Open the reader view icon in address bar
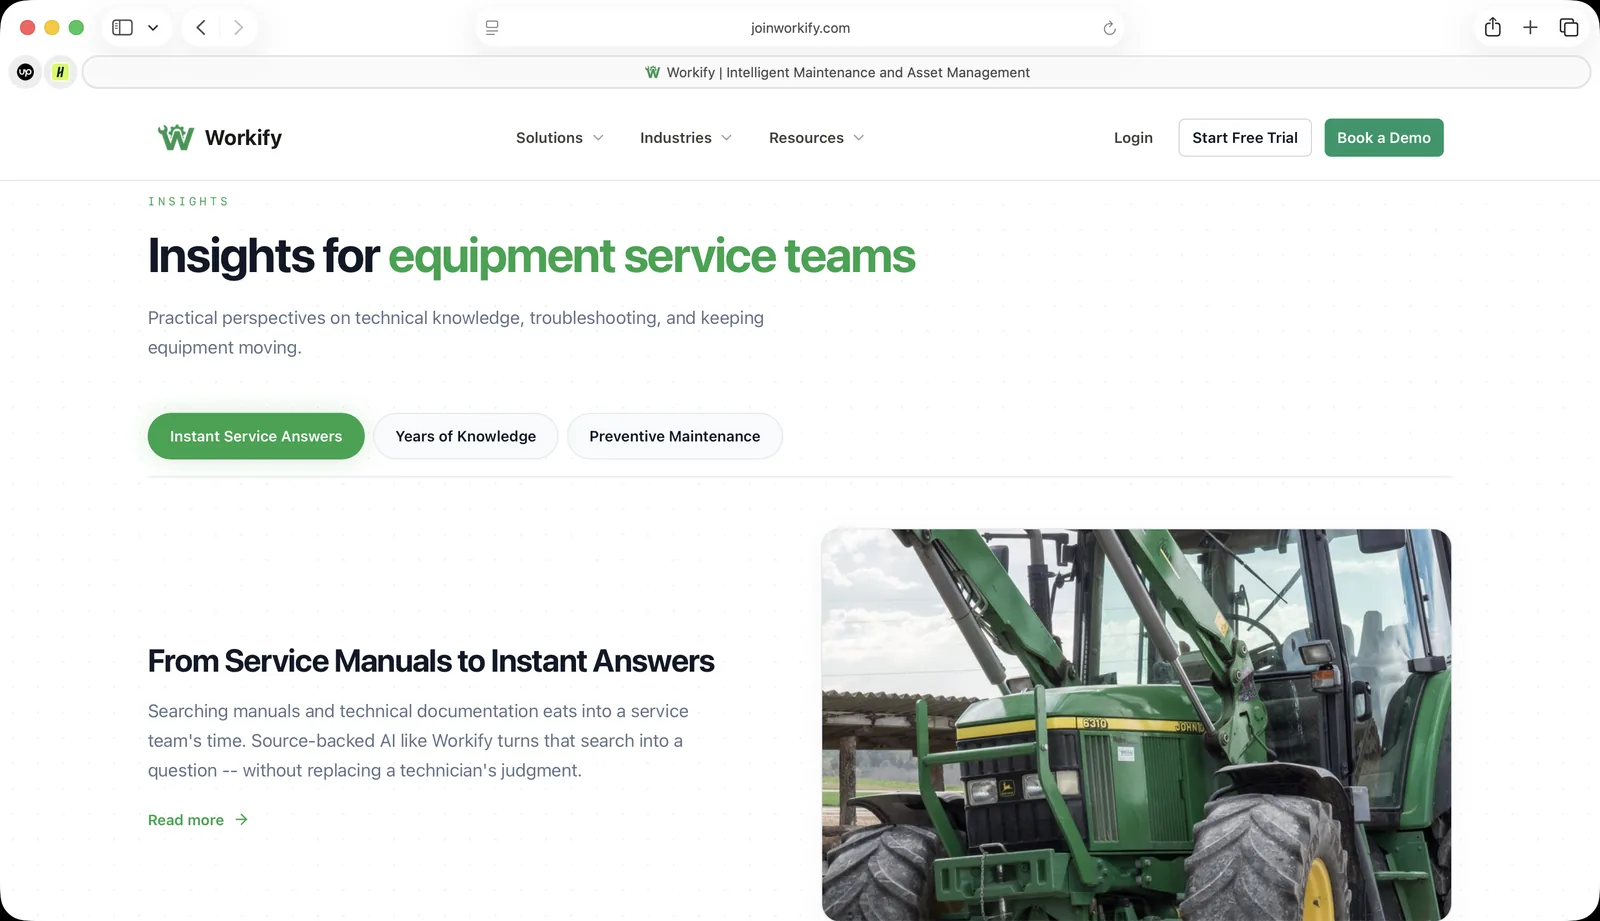 pos(492,28)
